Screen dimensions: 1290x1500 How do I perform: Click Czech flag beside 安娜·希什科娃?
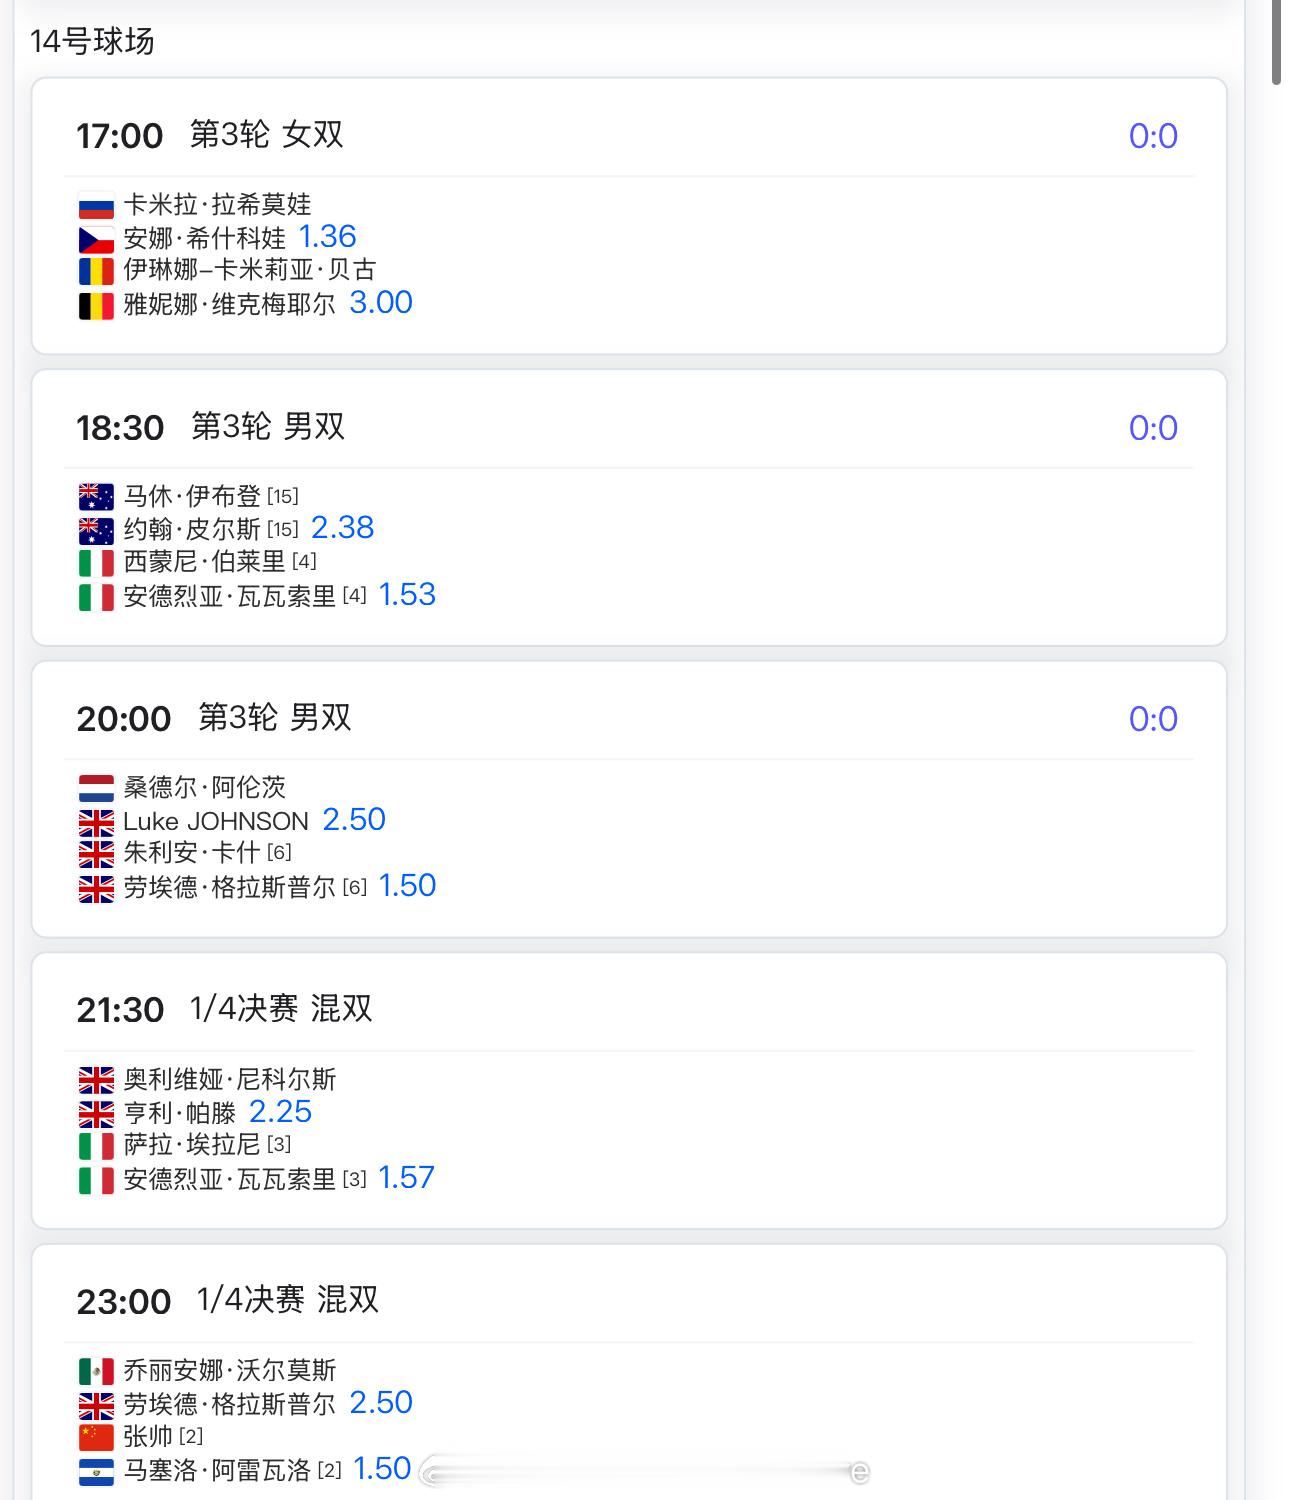(x=96, y=240)
